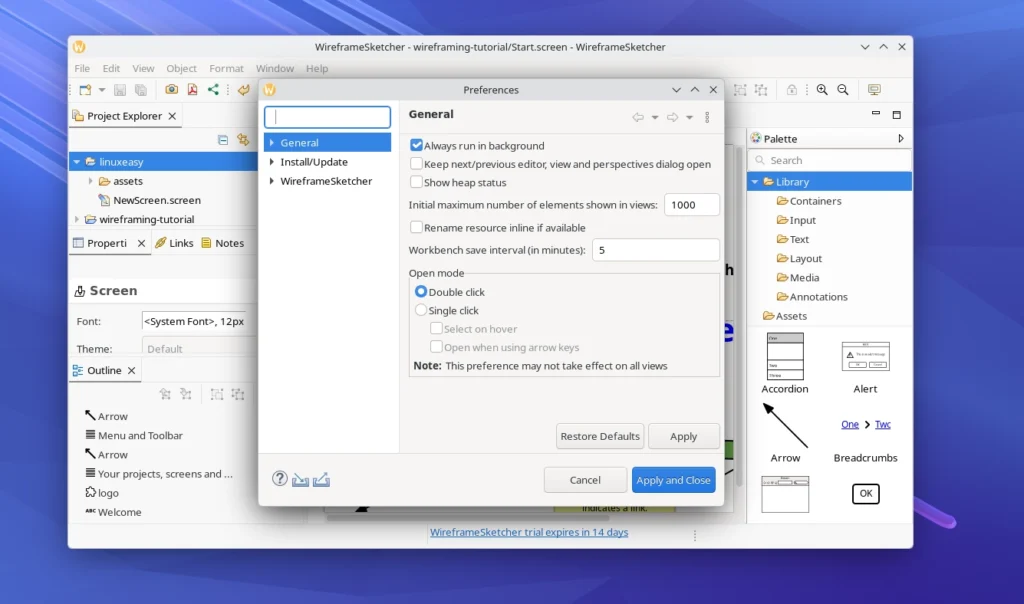Click the Restore Defaults button
Image resolution: width=1024 pixels, height=604 pixels.
pos(599,436)
